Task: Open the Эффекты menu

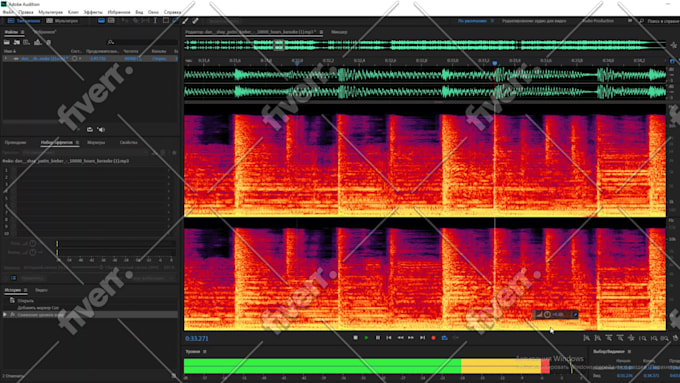Action: [93, 12]
